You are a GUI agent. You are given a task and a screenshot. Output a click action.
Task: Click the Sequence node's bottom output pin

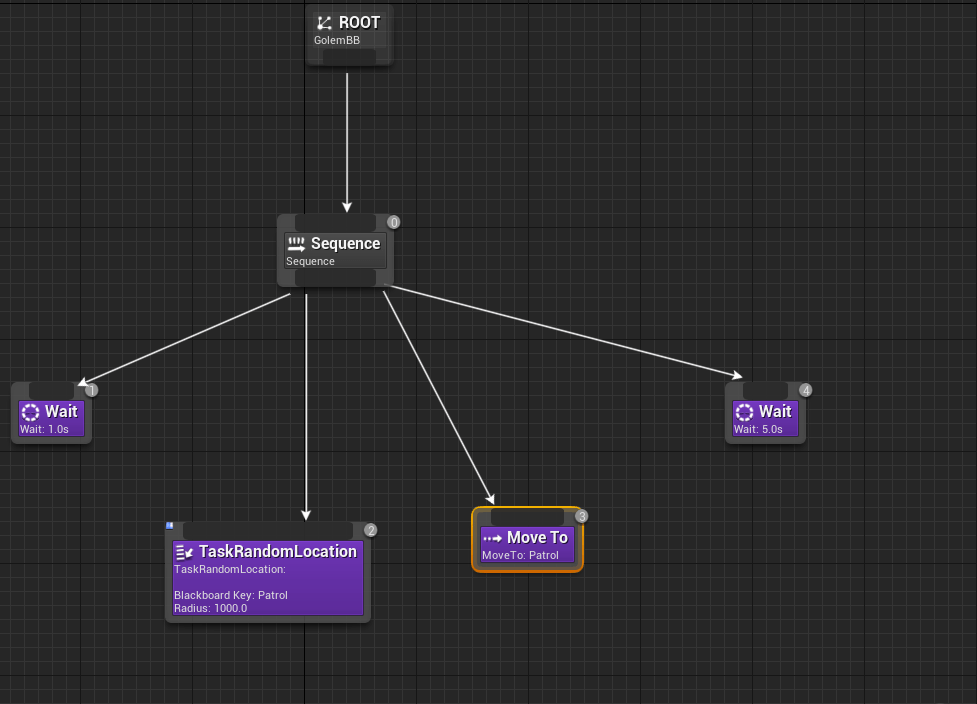click(x=335, y=277)
